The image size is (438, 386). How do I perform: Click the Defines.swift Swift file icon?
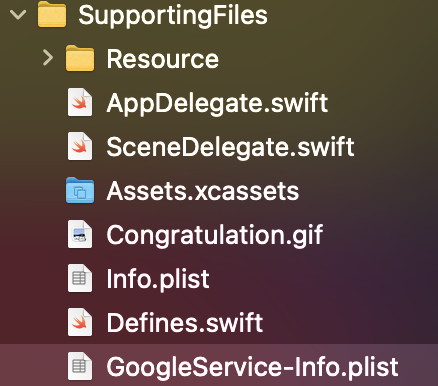point(80,322)
